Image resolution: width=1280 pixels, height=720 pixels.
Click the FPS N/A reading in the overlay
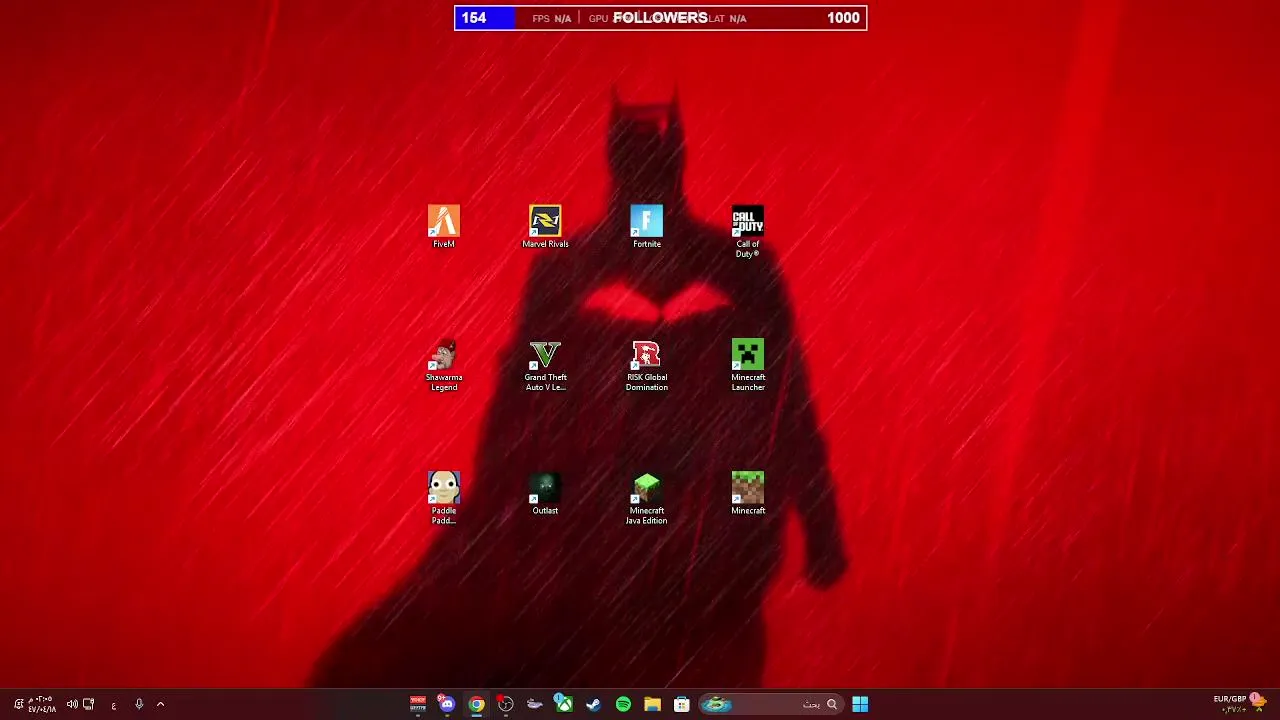[552, 18]
